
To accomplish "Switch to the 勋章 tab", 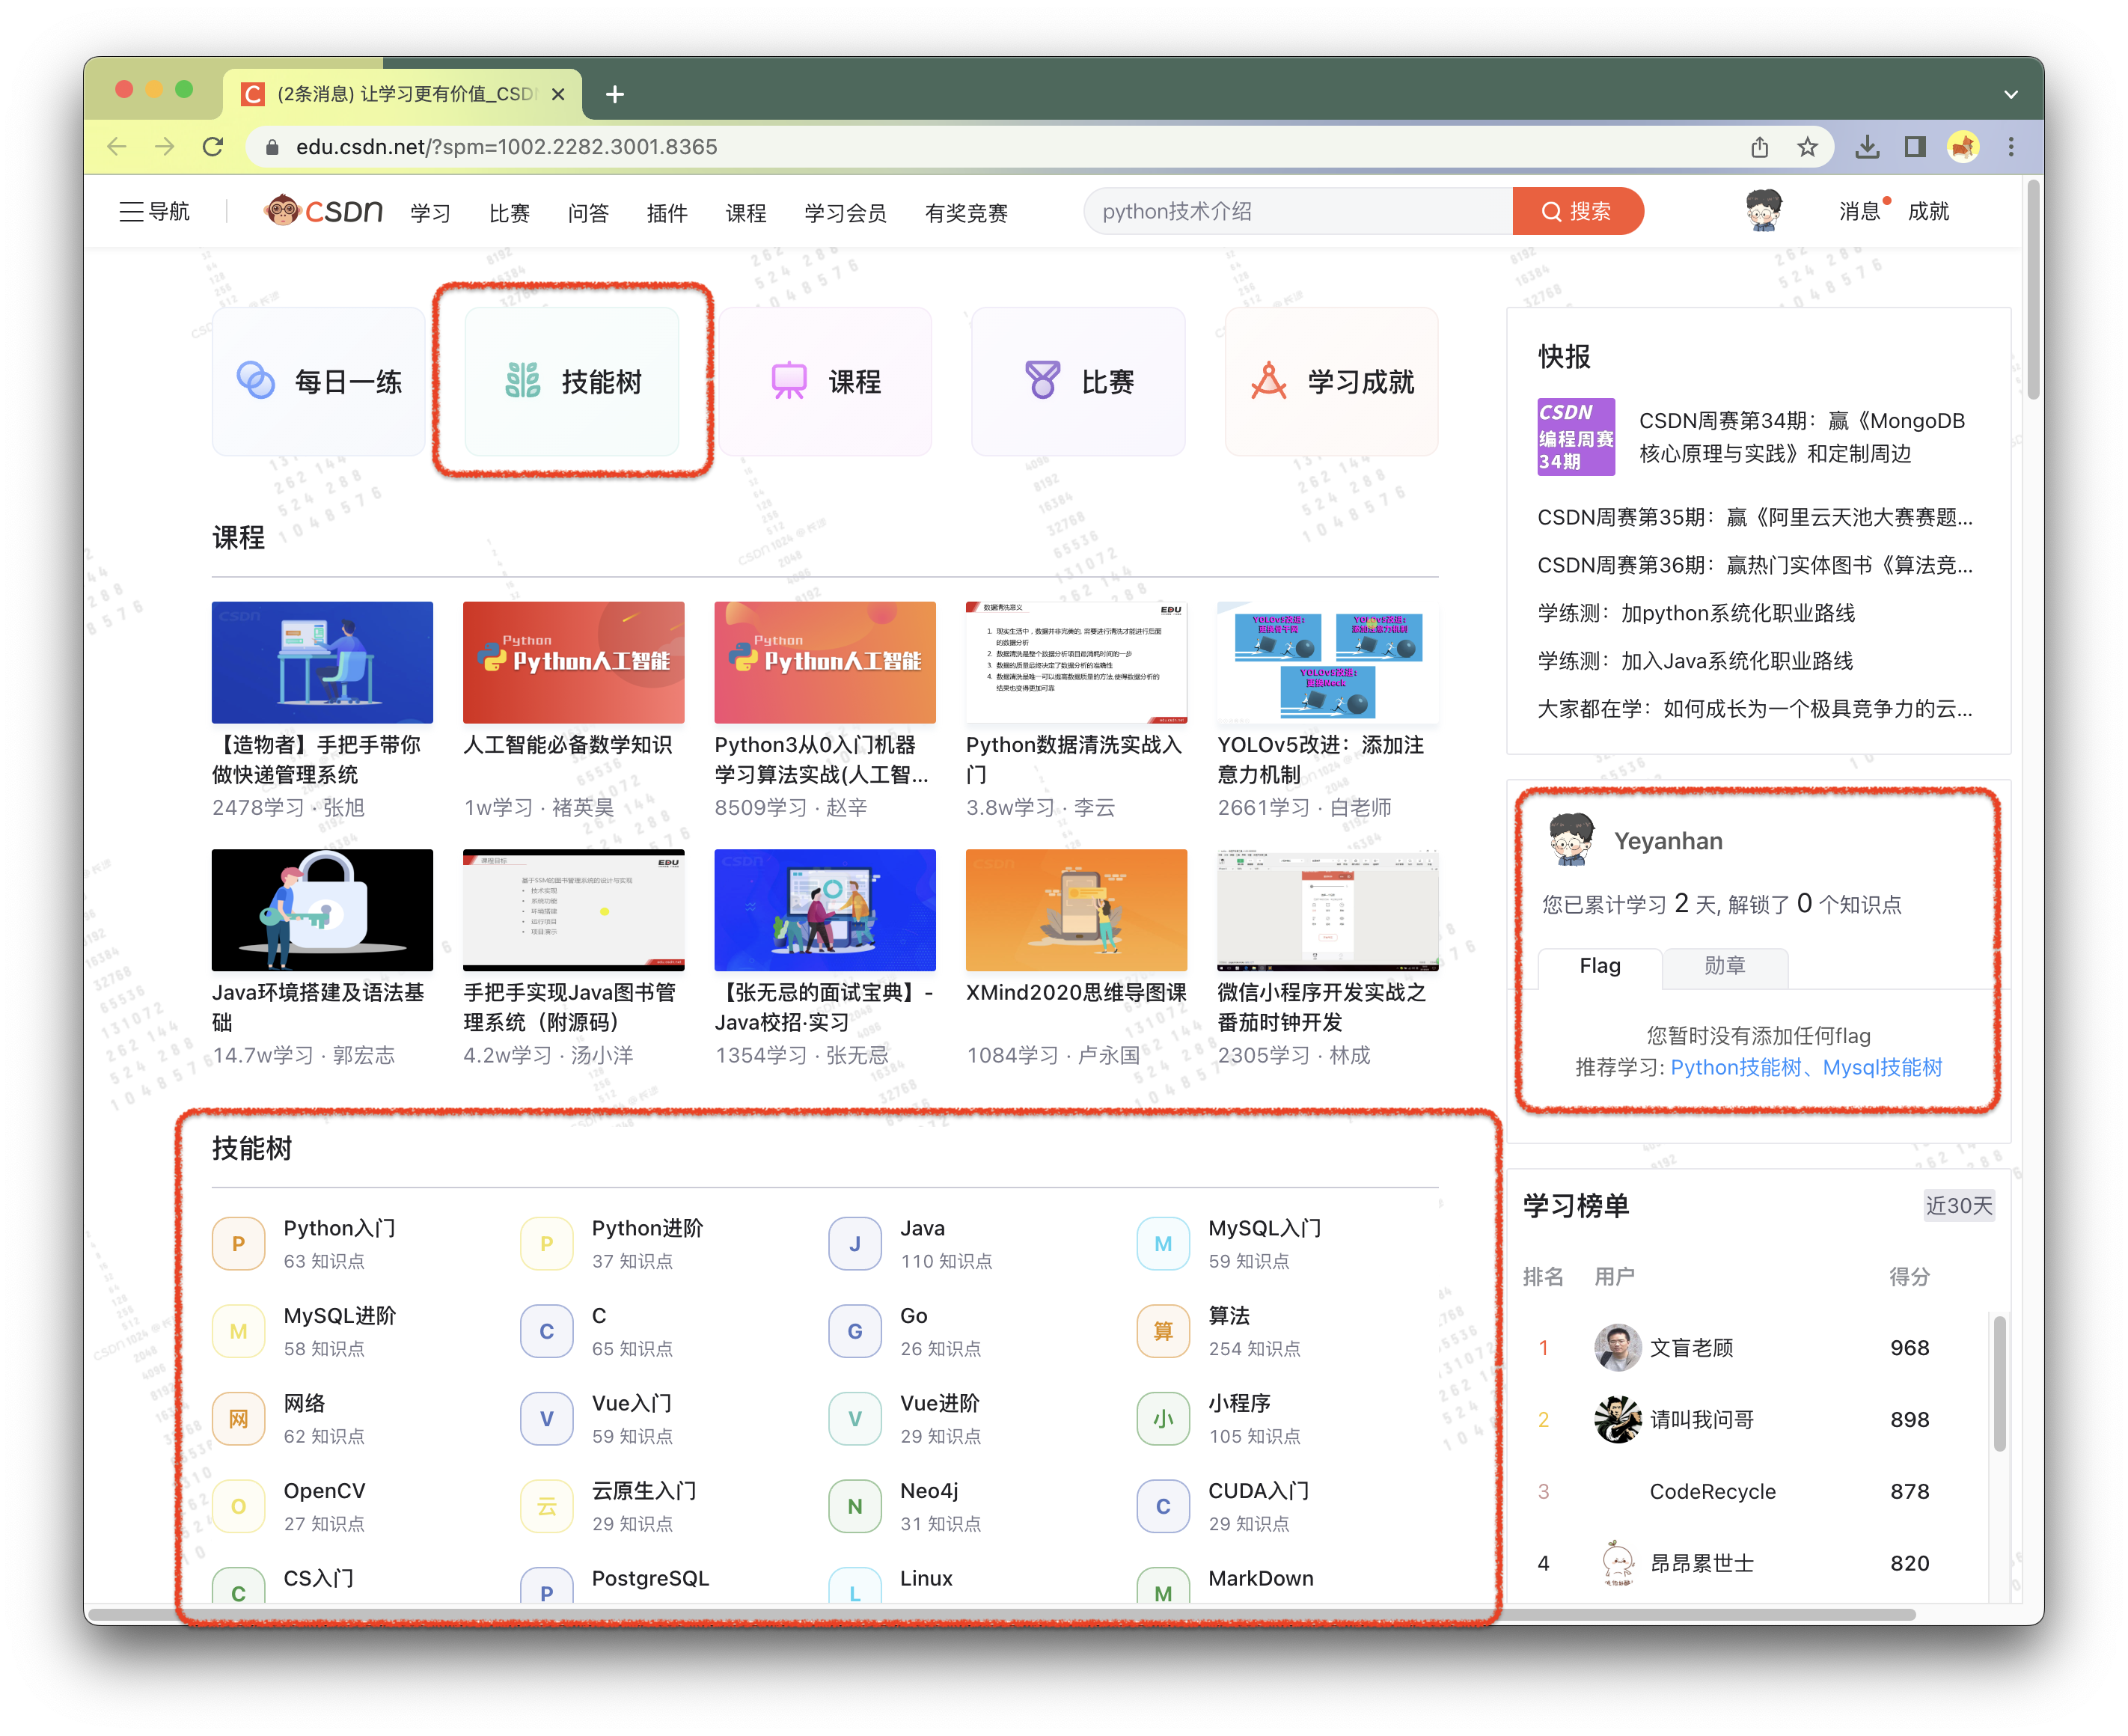I will click(x=1724, y=966).
